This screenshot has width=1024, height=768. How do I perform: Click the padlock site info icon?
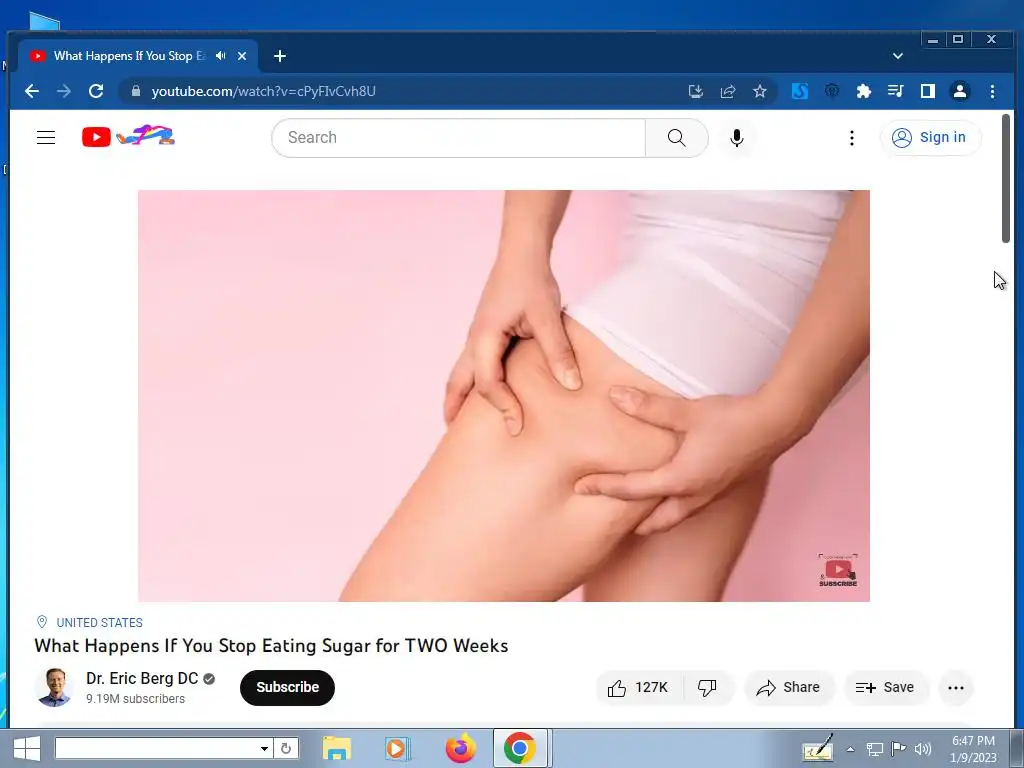(x=136, y=91)
